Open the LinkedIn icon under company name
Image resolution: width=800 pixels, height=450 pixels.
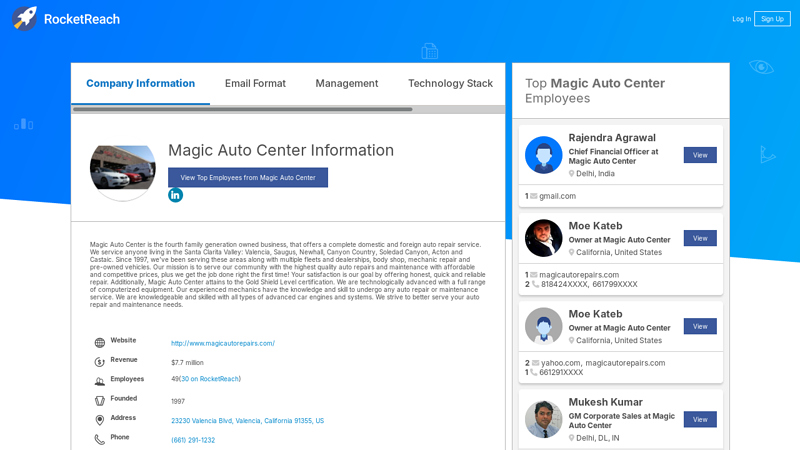point(176,195)
